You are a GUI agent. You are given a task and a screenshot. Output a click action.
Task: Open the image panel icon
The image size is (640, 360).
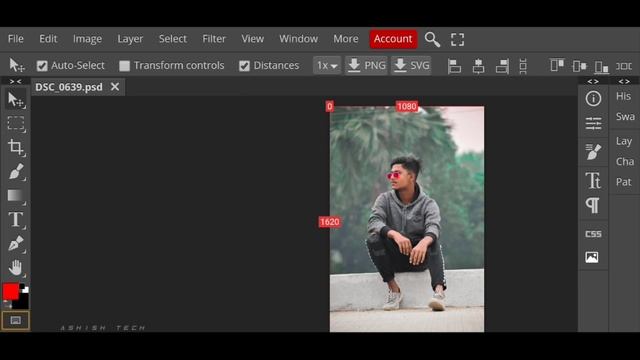pos(592,257)
